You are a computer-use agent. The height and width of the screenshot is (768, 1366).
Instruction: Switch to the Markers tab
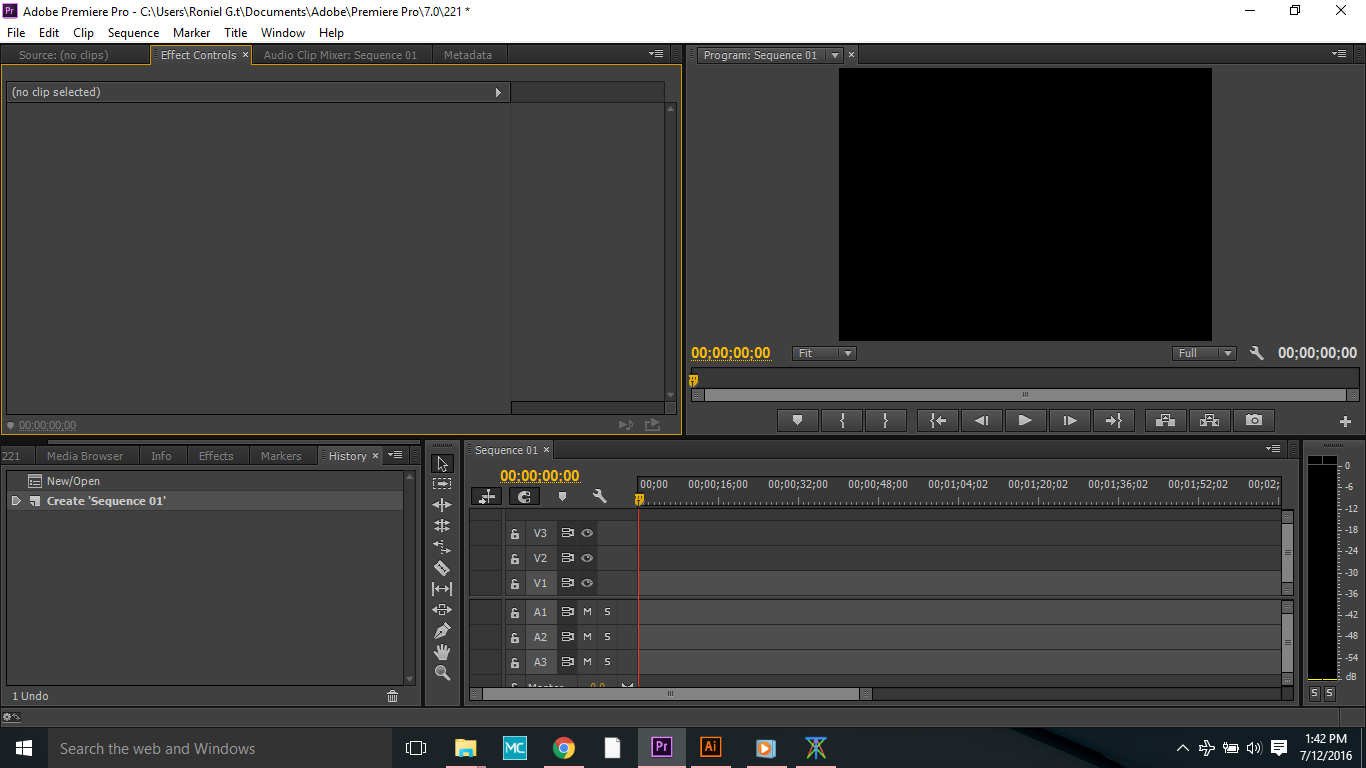click(281, 456)
